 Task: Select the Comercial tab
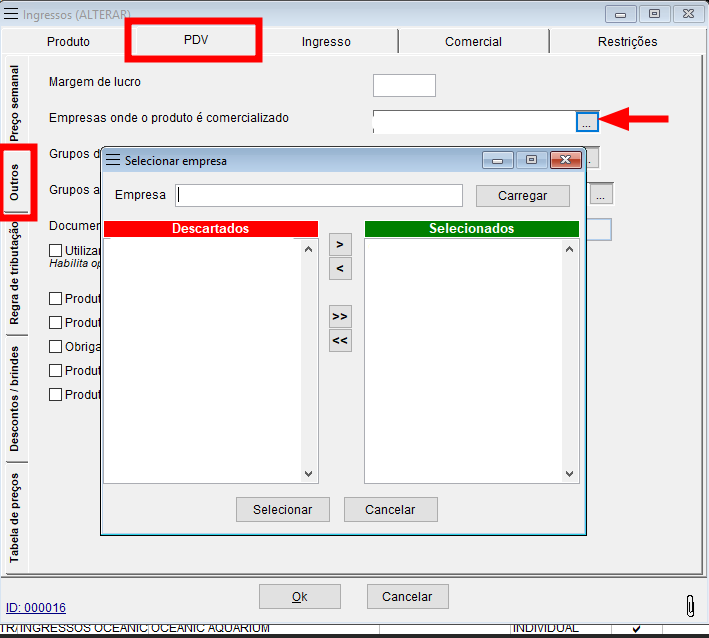click(x=473, y=42)
